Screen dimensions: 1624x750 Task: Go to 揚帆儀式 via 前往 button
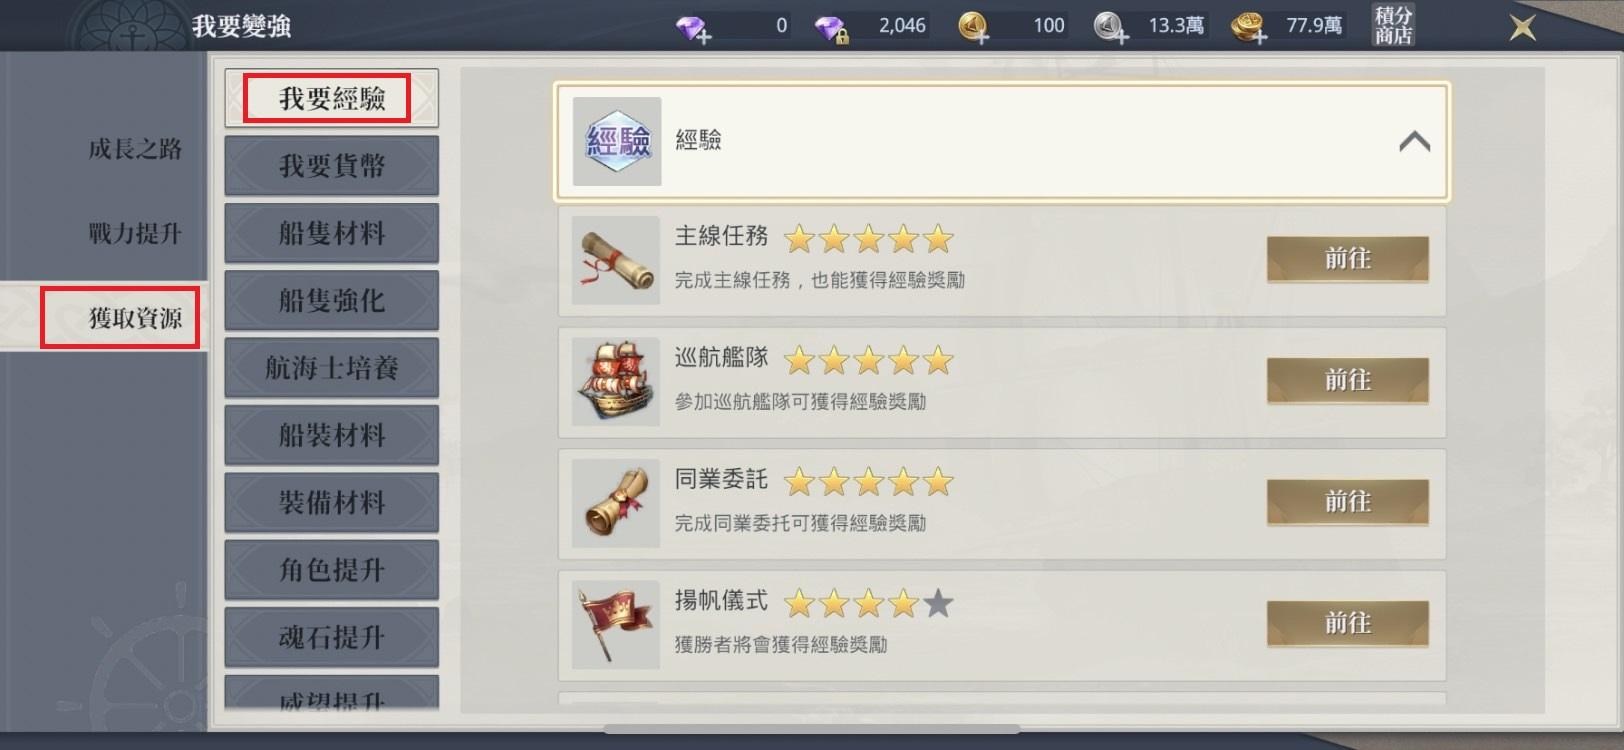(1347, 624)
